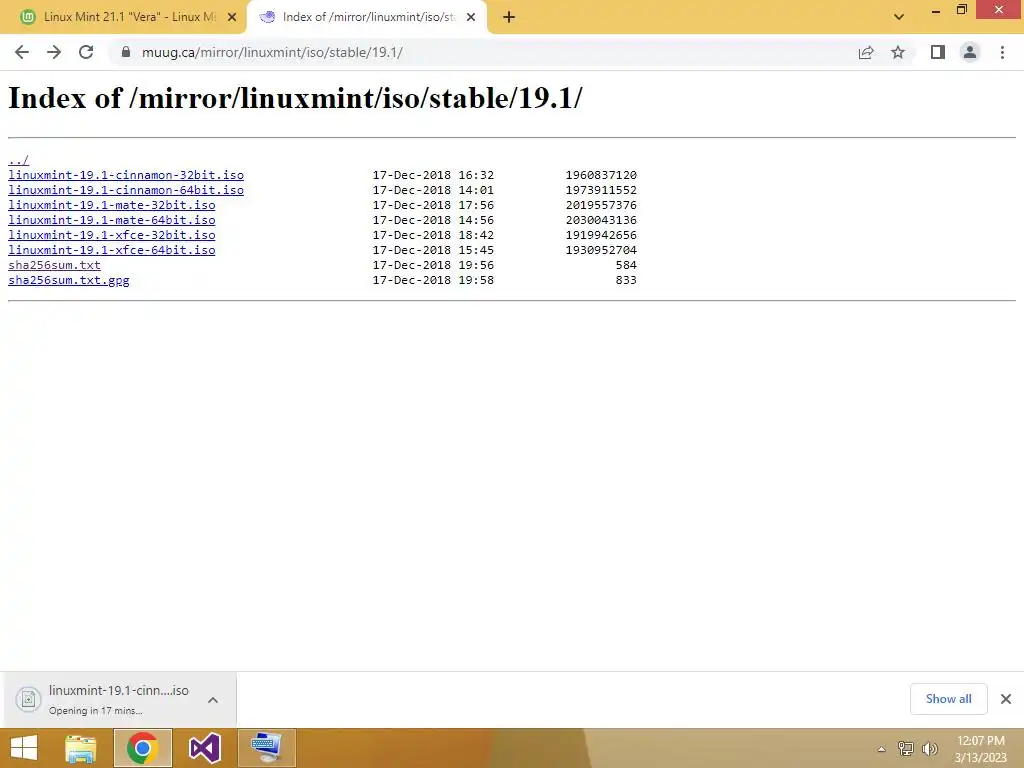This screenshot has height=768, width=1024.
Task: Share this page icon
Action: click(866, 52)
